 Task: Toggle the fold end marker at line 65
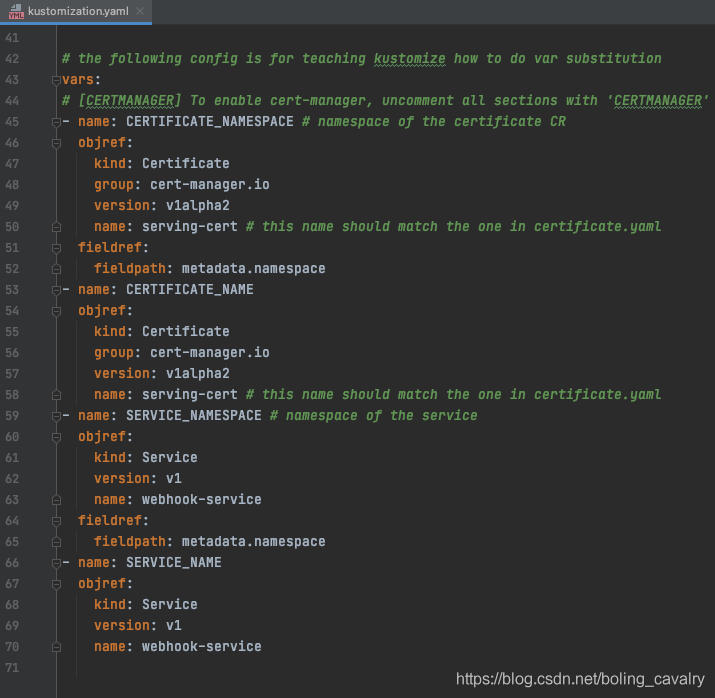tap(56, 543)
